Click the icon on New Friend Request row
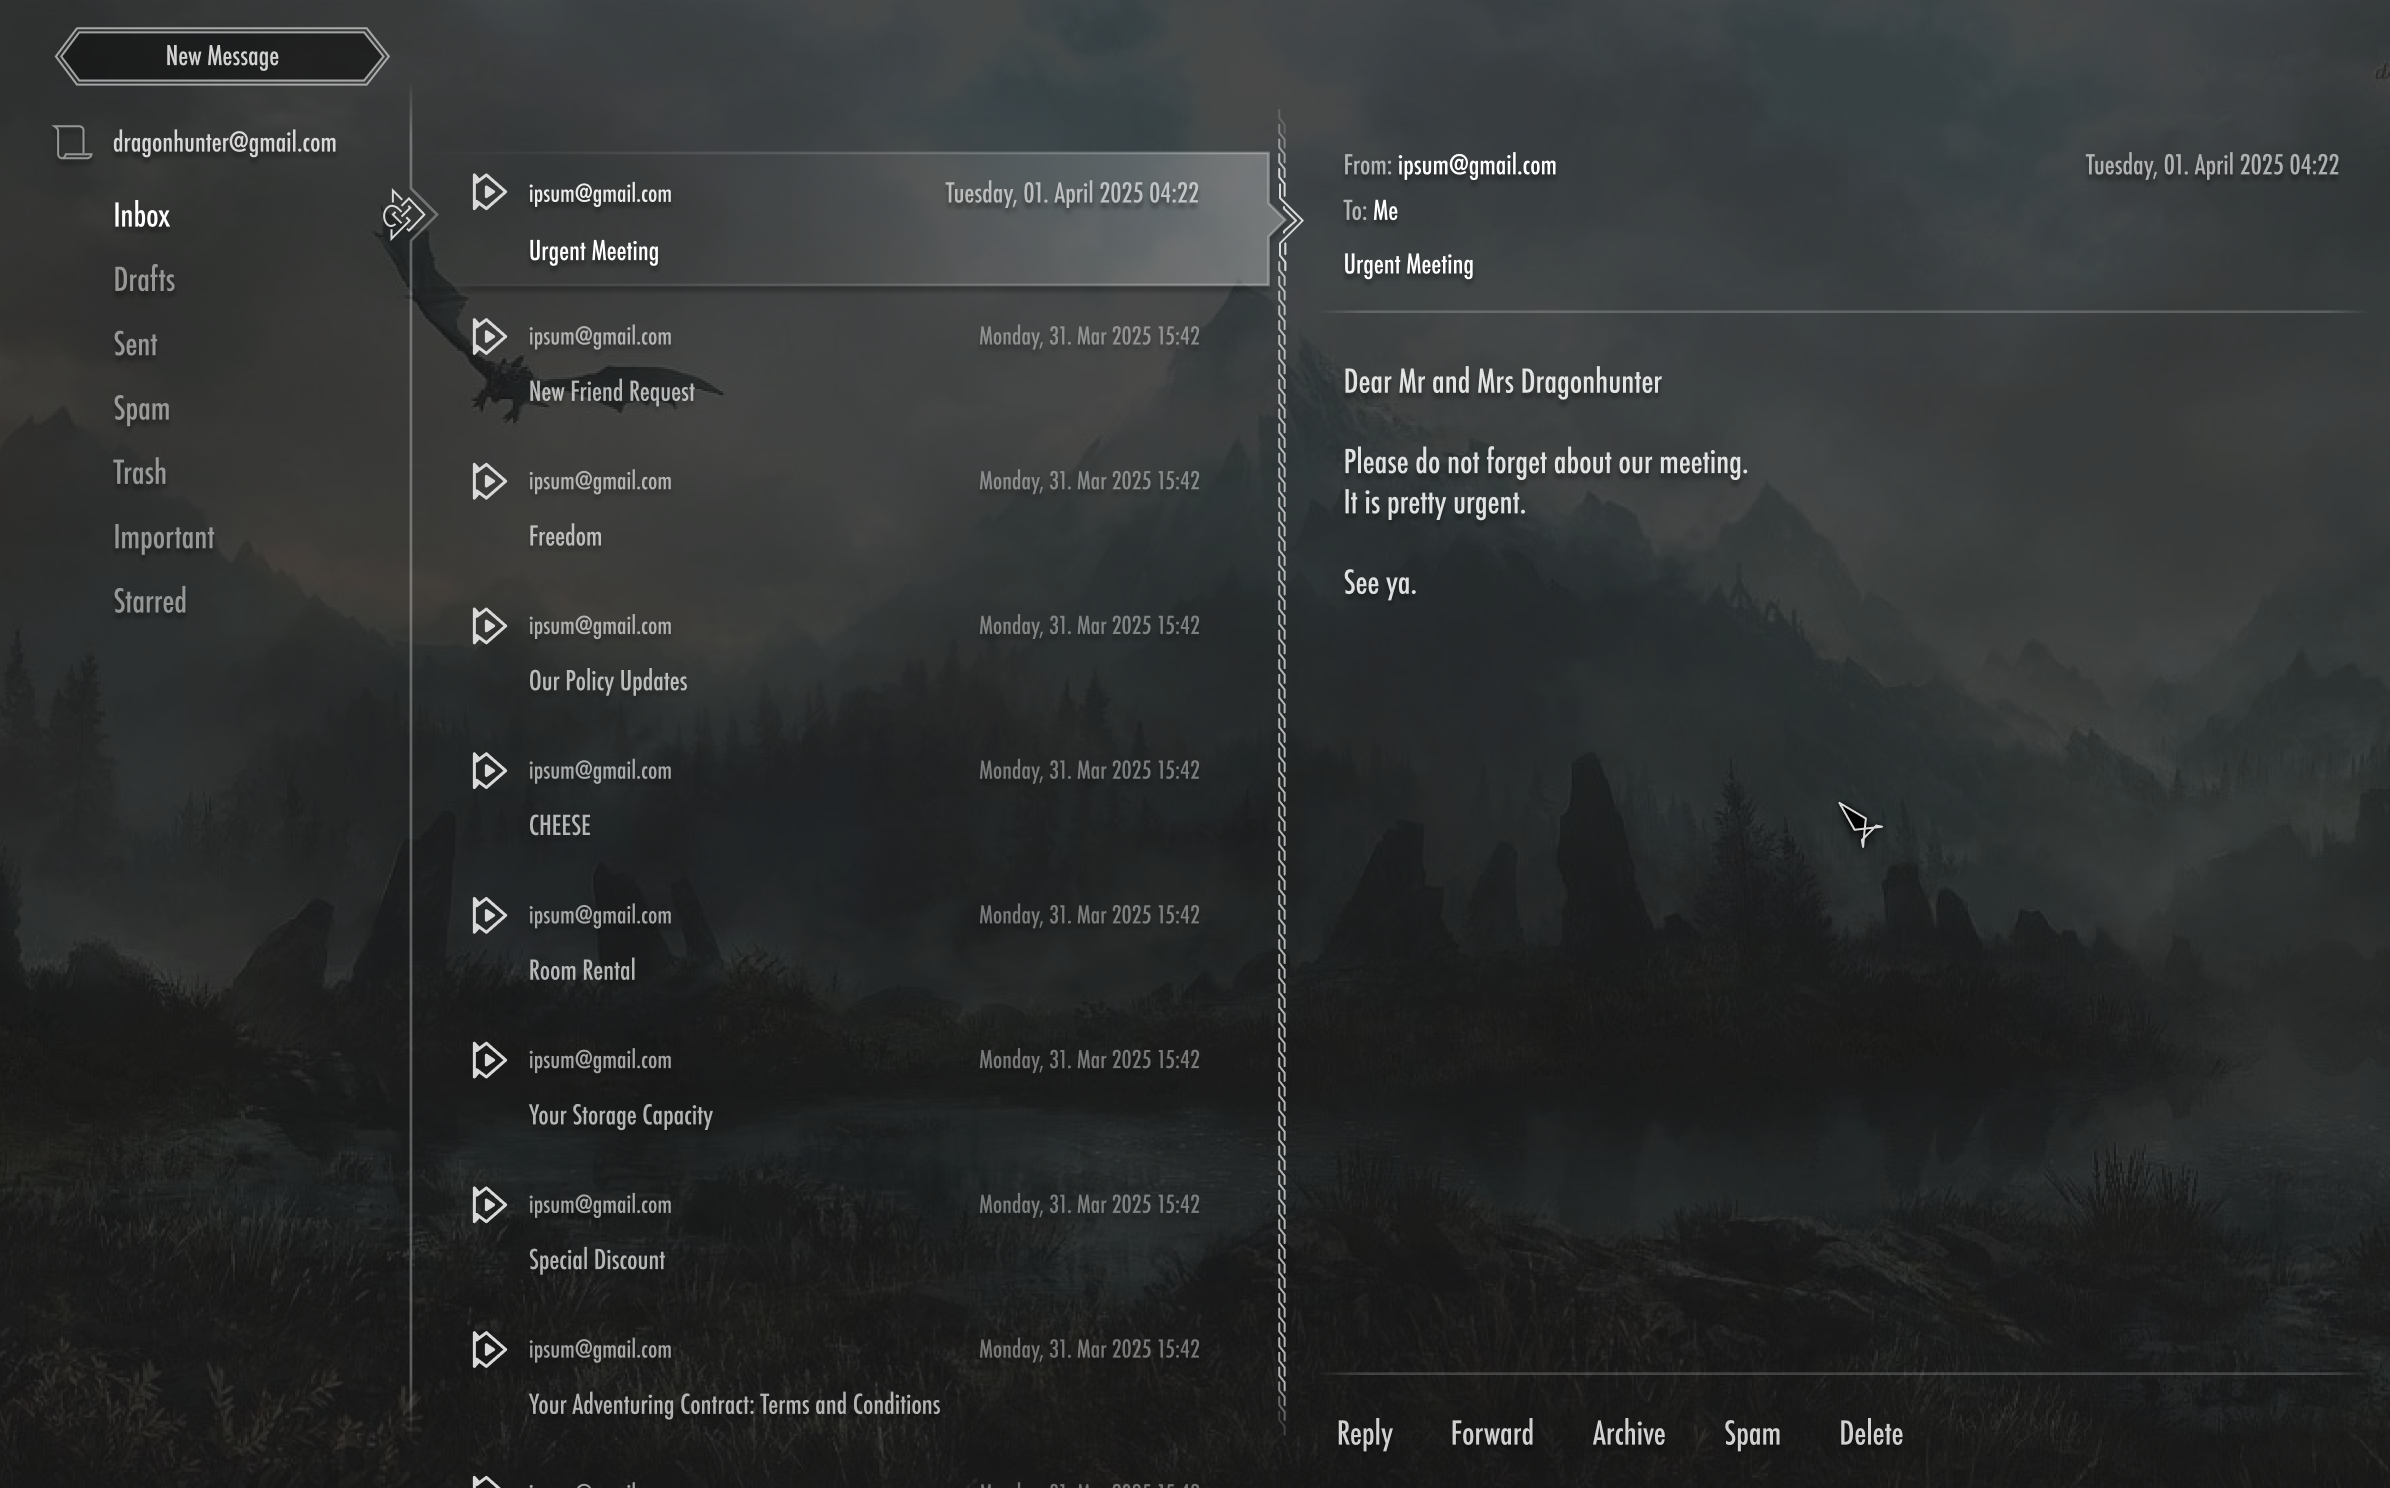 click(x=488, y=336)
